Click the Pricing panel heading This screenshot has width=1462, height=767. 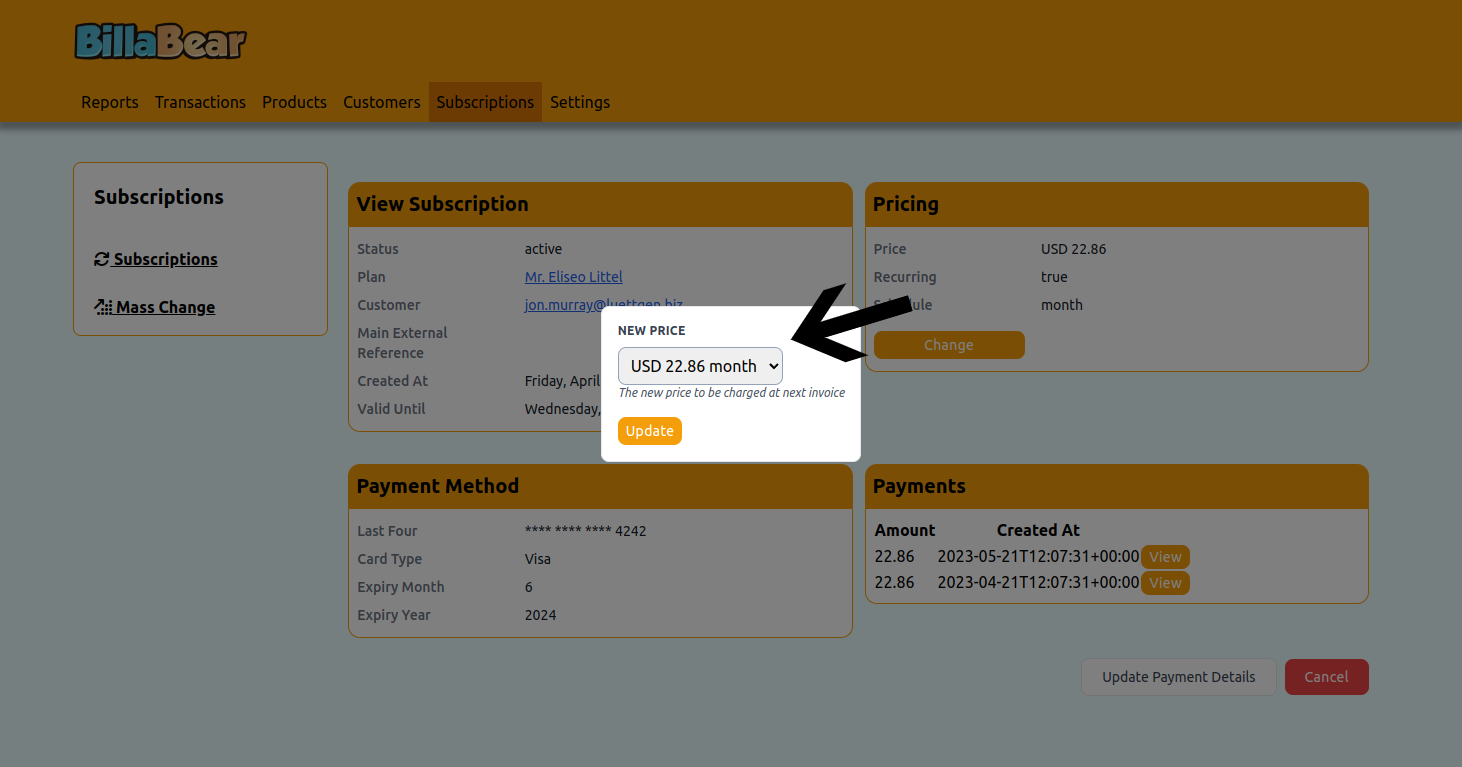[906, 204]
